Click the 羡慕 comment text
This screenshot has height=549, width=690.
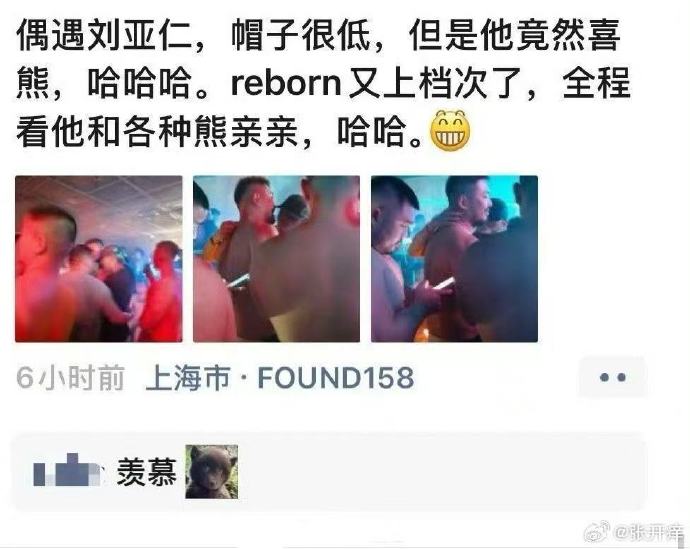[147, 472]
